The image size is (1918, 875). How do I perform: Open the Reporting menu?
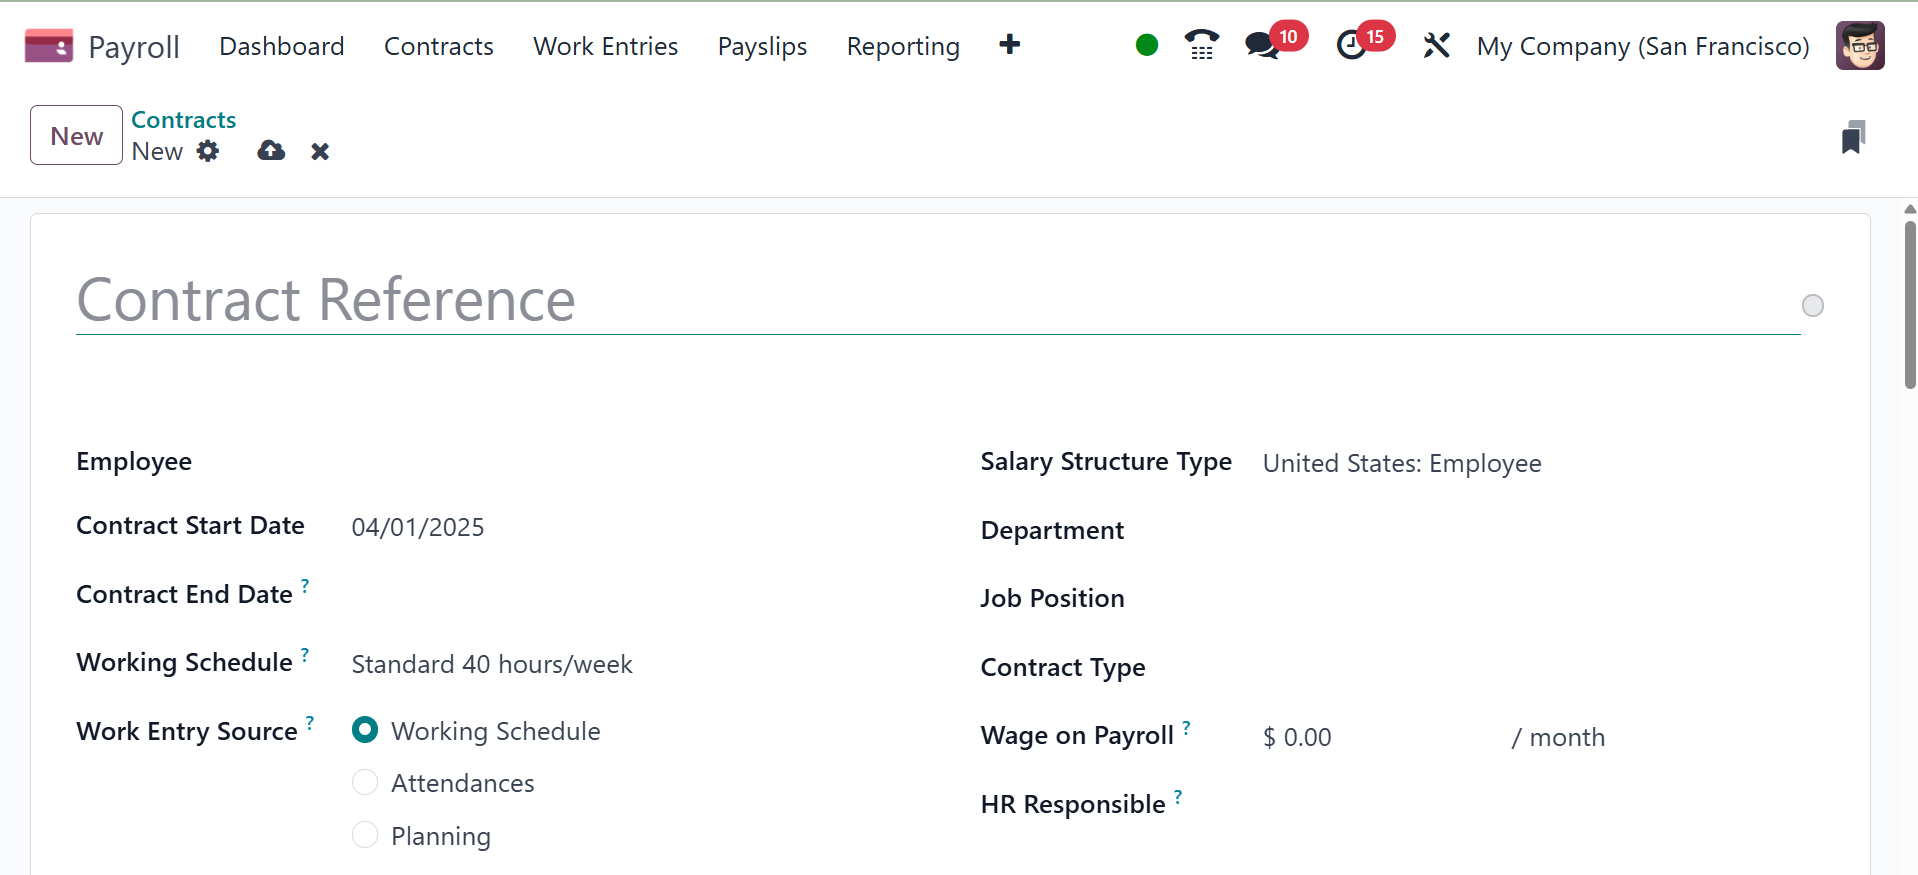902,46
